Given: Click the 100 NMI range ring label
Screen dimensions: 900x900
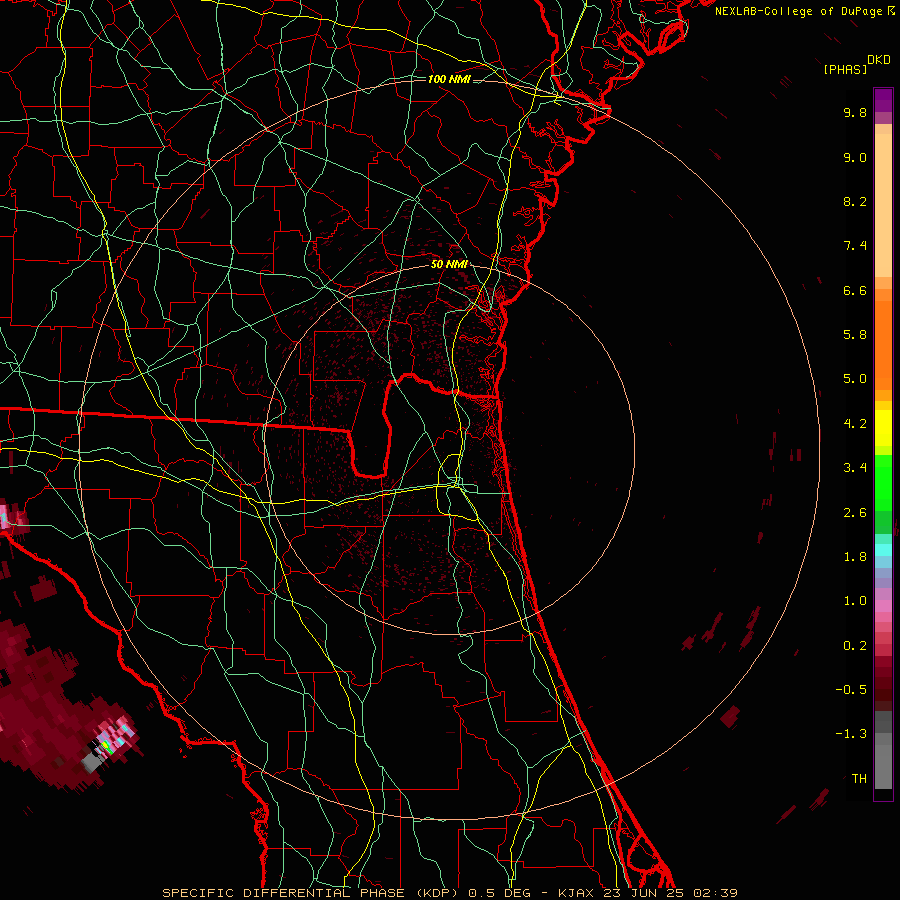Looking at the screenshot, I should click(x=449, y=79).
